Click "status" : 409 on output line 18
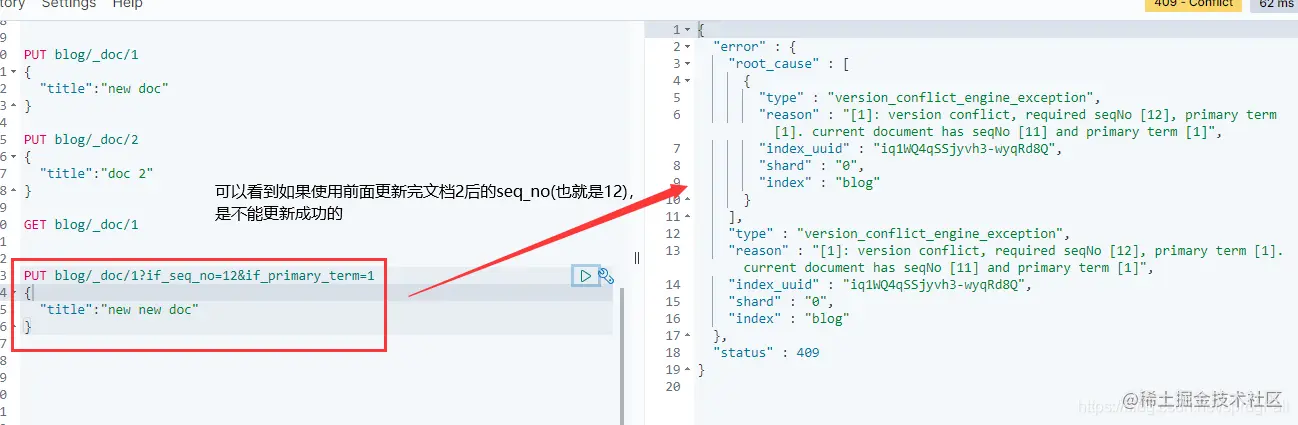The height and width of the screenshot is (425, 1298). coord(767,353)
